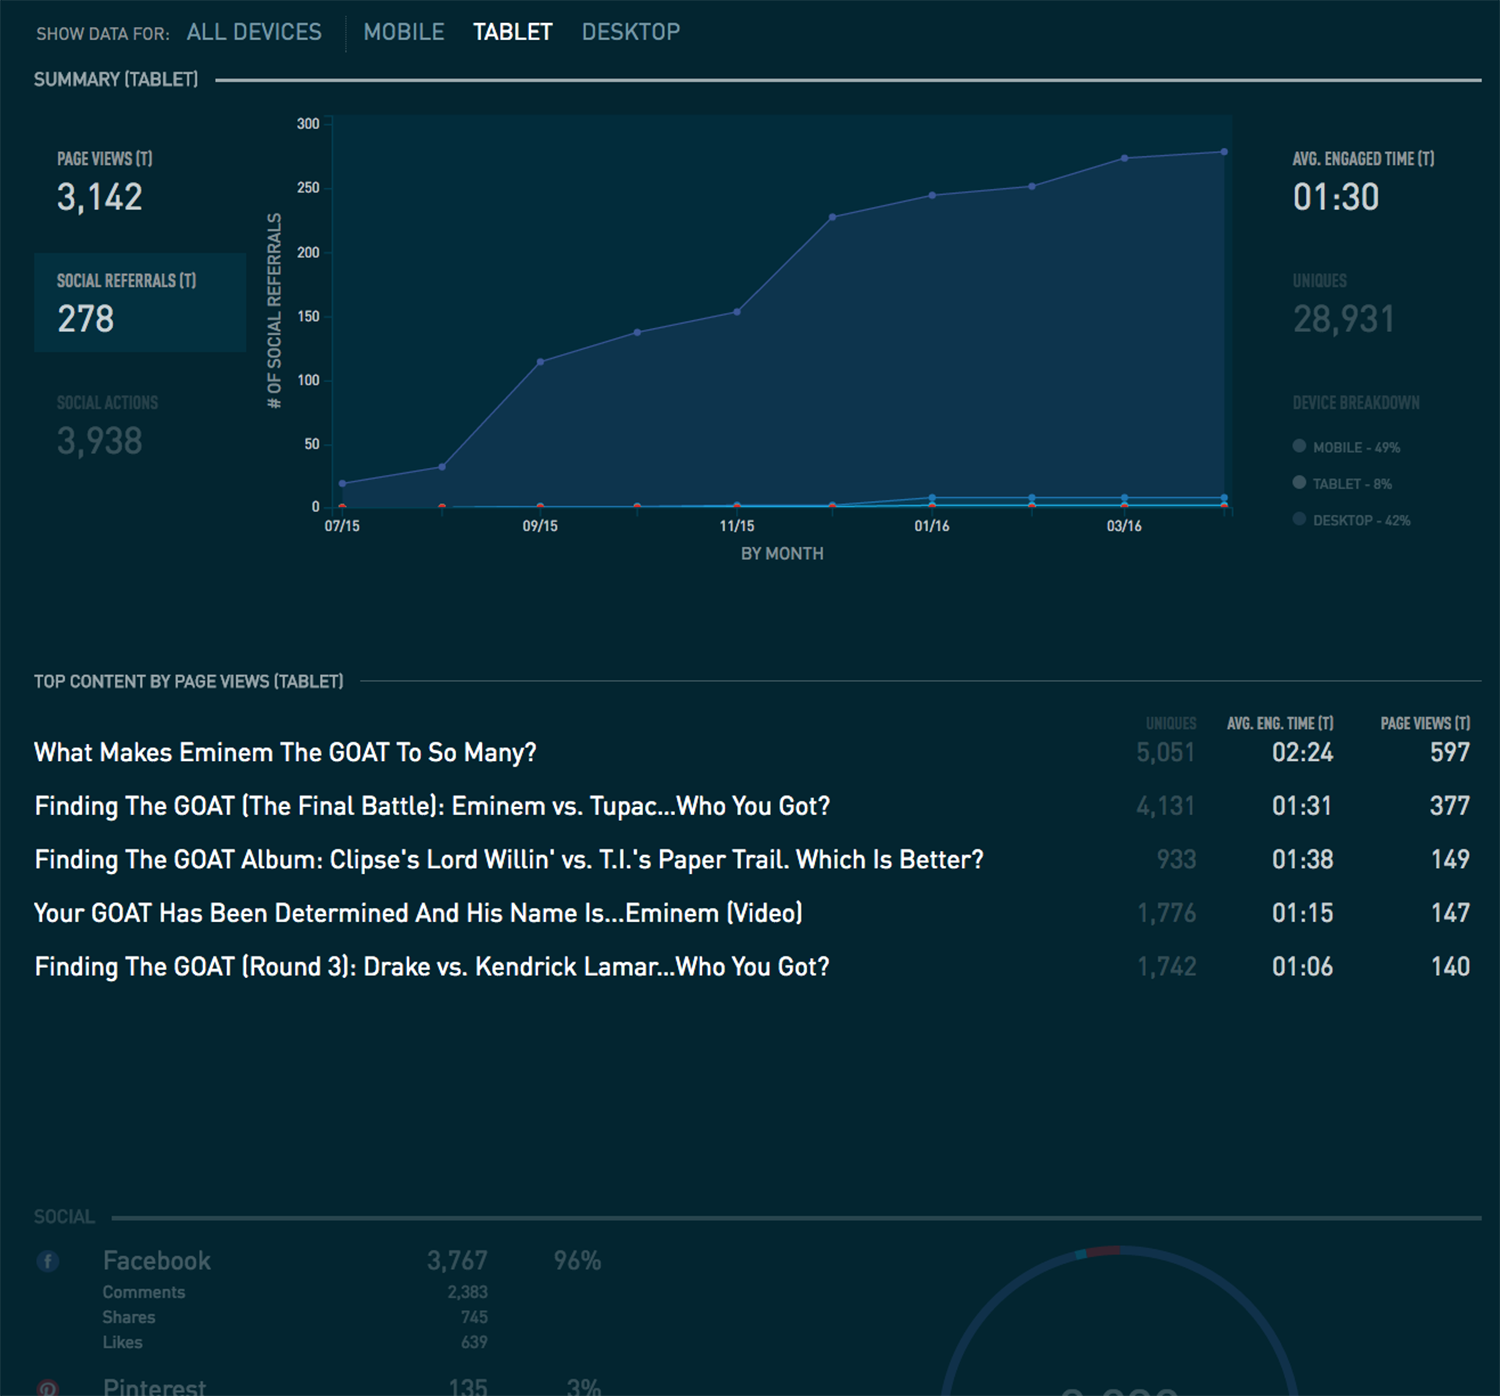
Task: Click the 'BY MONTH' axis label
Action: click(782, 553)
